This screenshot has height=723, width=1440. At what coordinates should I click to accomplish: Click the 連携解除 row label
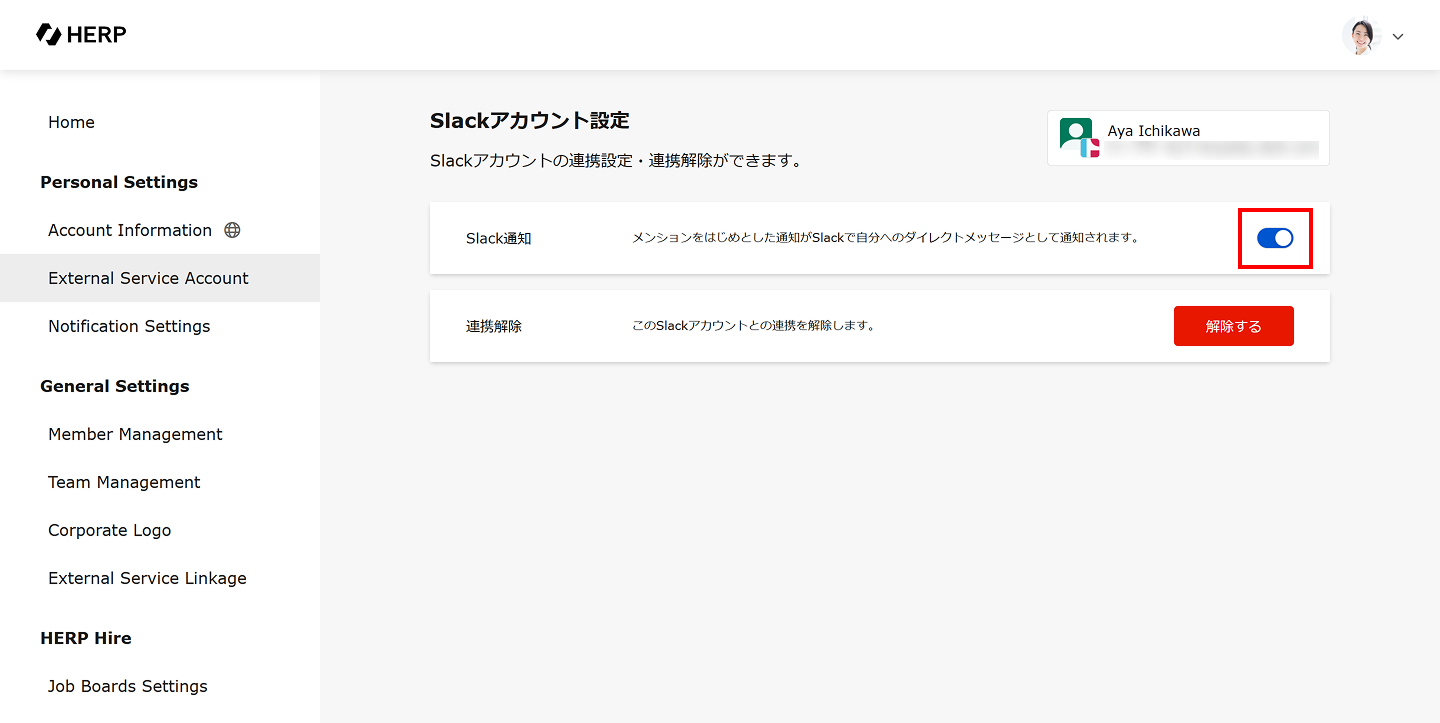pyautogui.click(x=494, y=326)
